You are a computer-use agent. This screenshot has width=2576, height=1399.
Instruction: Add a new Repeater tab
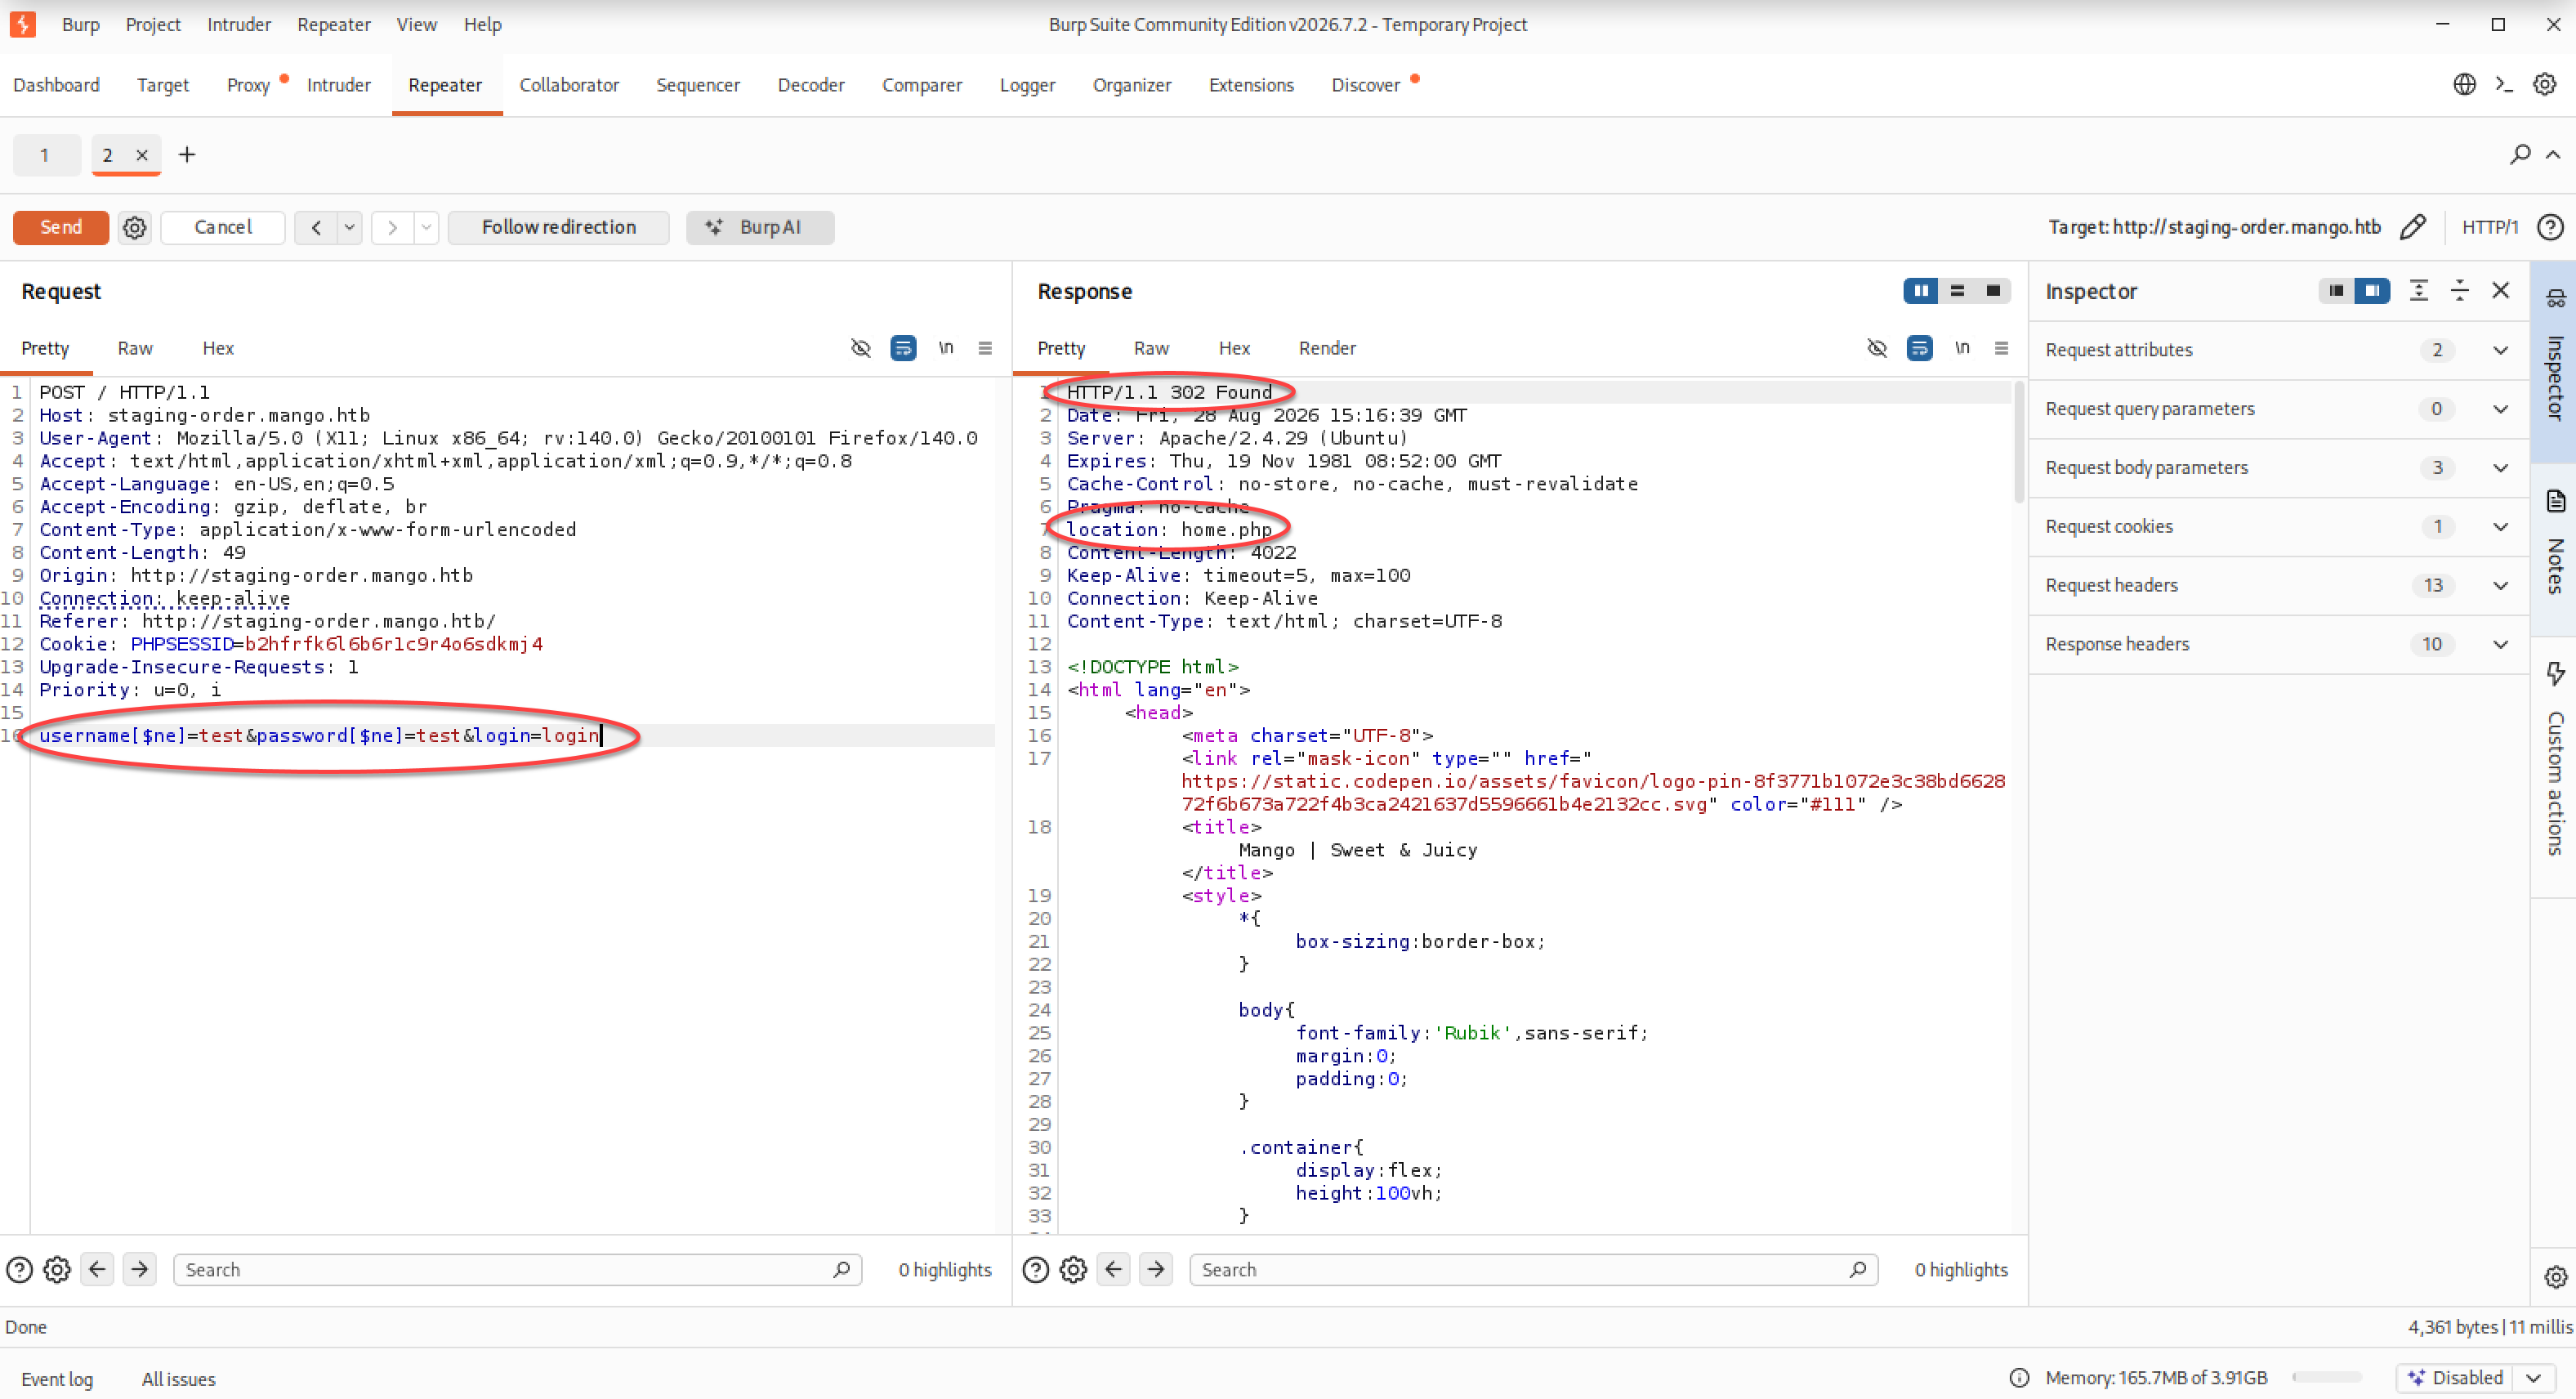click(x=187, y=154)
